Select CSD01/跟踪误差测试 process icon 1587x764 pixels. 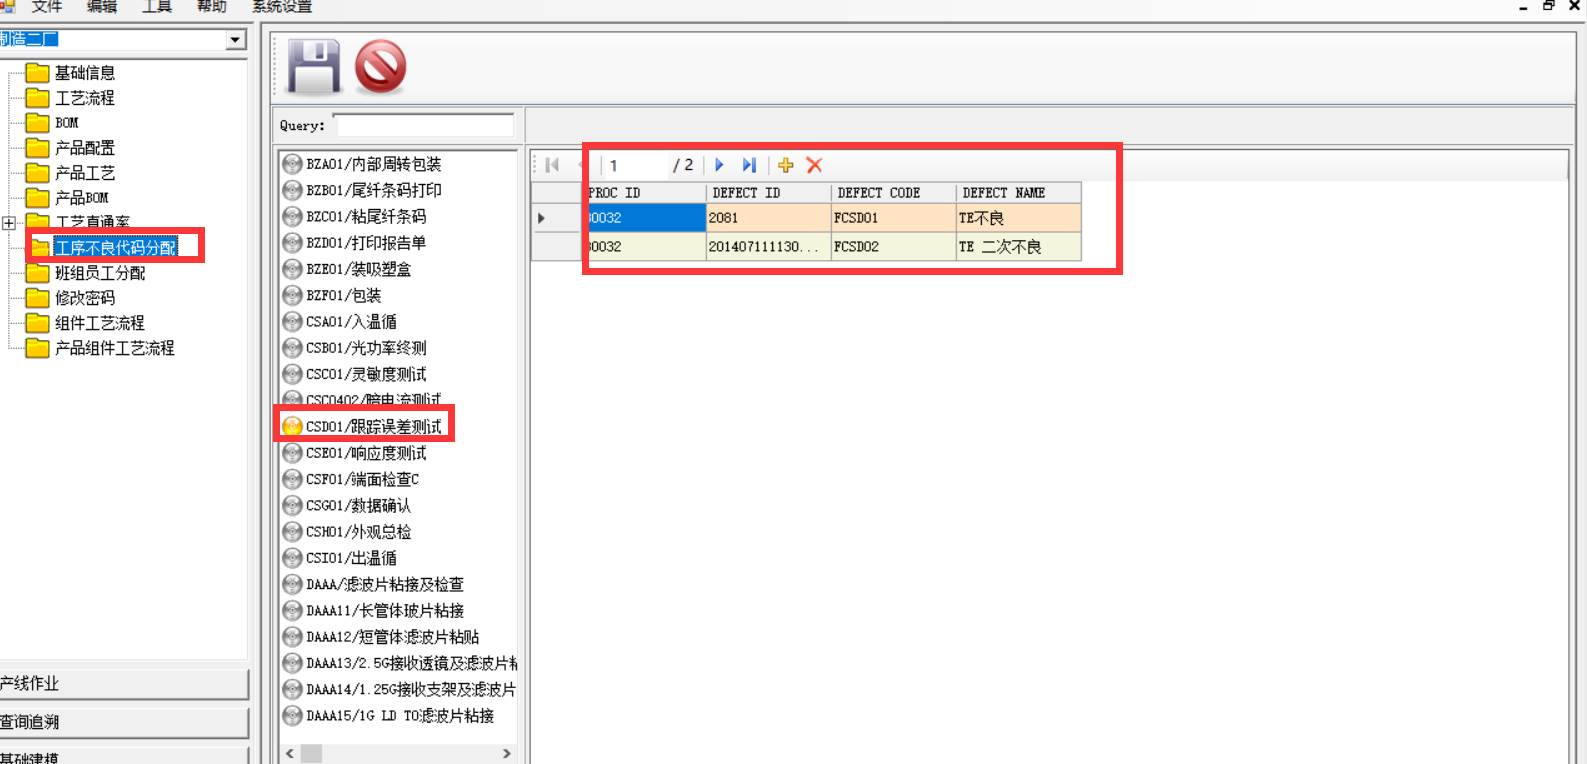[292, 427]
